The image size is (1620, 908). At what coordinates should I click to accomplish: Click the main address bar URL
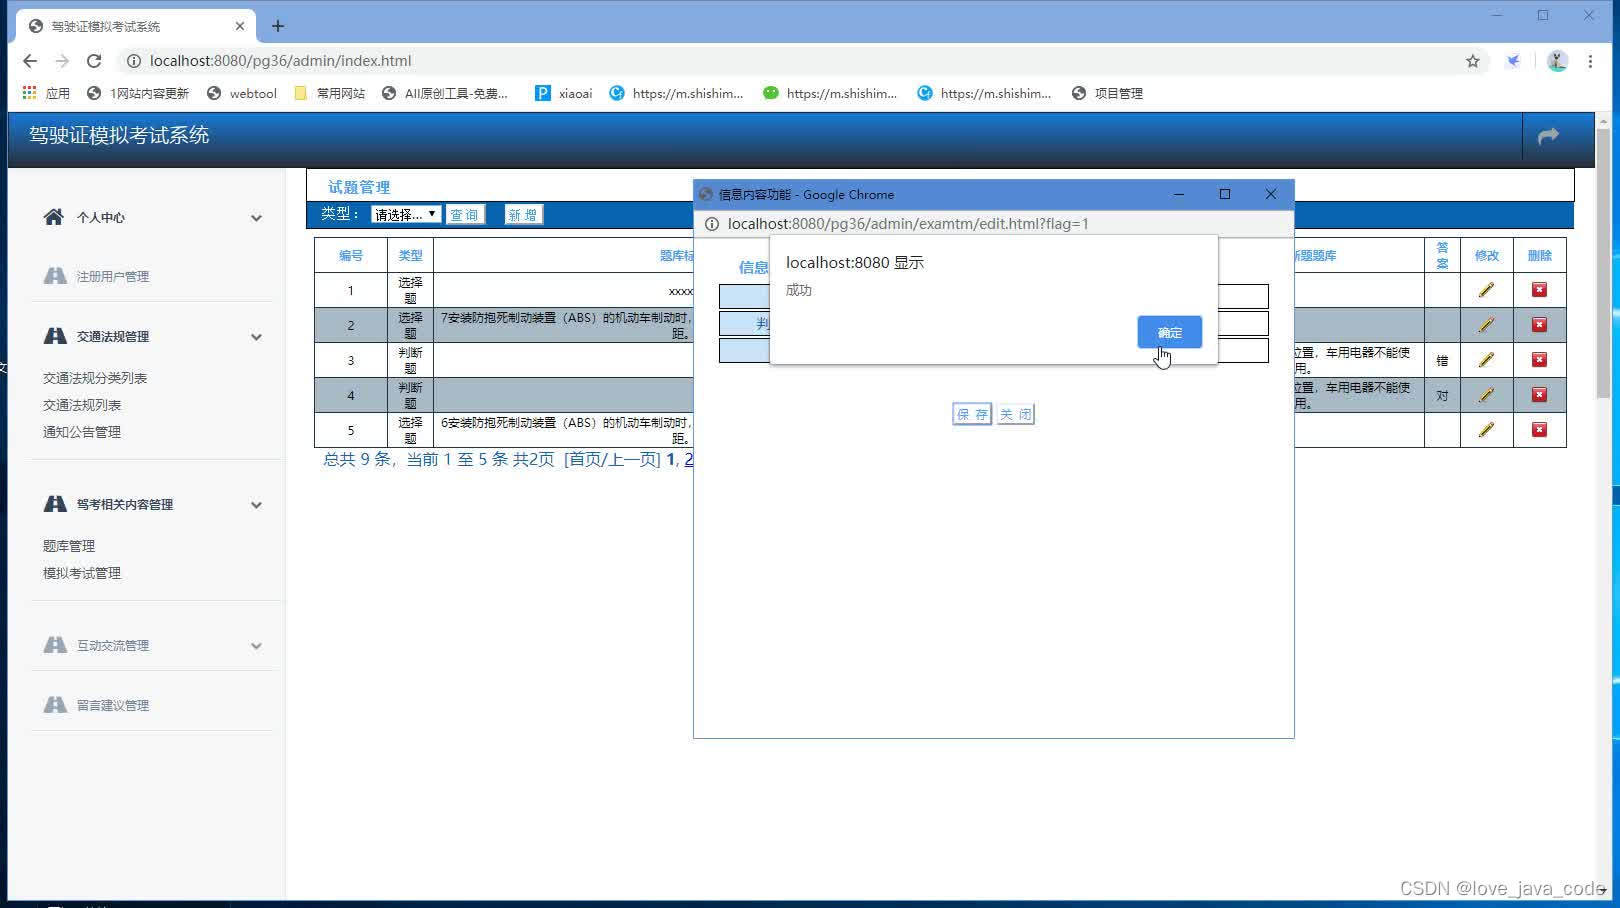[x=280, y=61]
